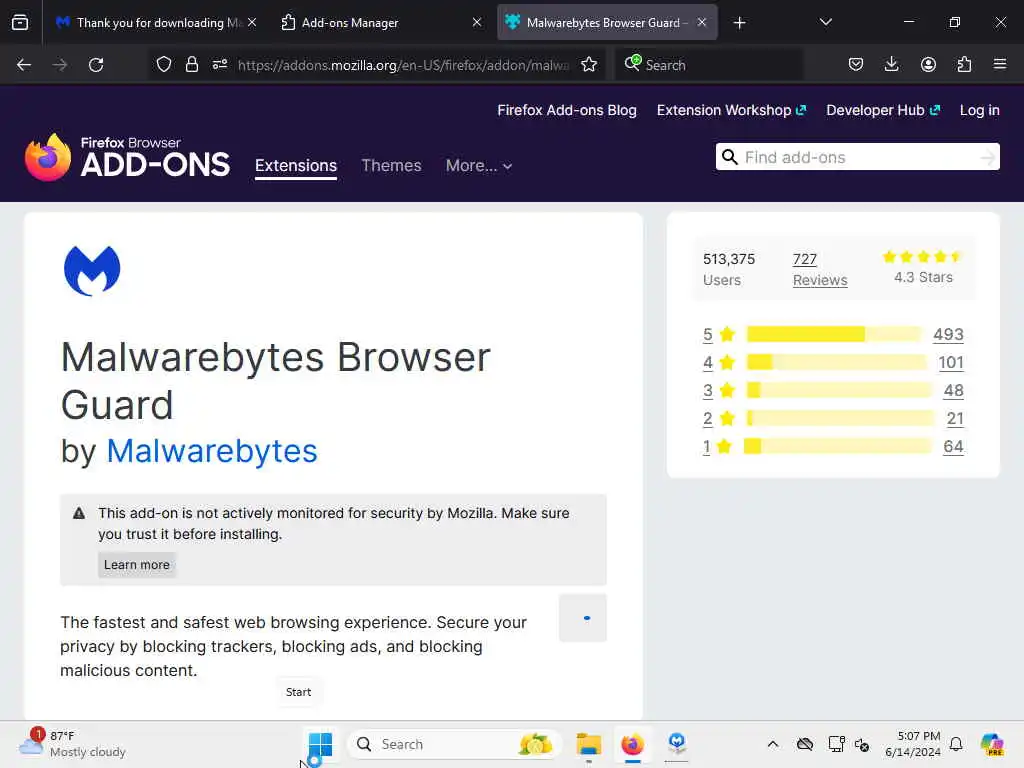Open the recent browsing Firefox View icon

[x=20, y=22]
